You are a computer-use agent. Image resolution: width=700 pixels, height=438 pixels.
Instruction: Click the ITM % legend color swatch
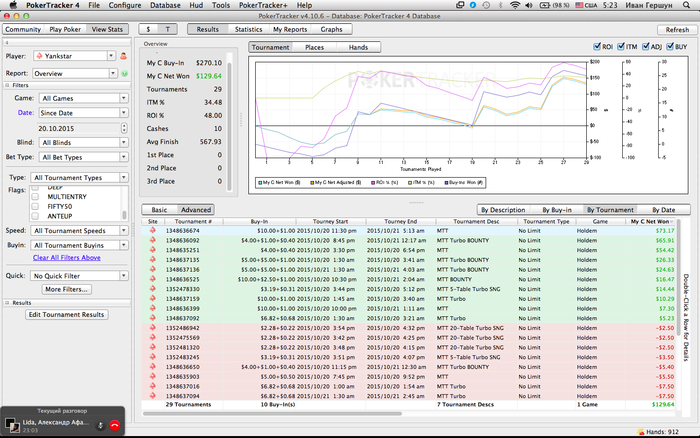point(410,183)
